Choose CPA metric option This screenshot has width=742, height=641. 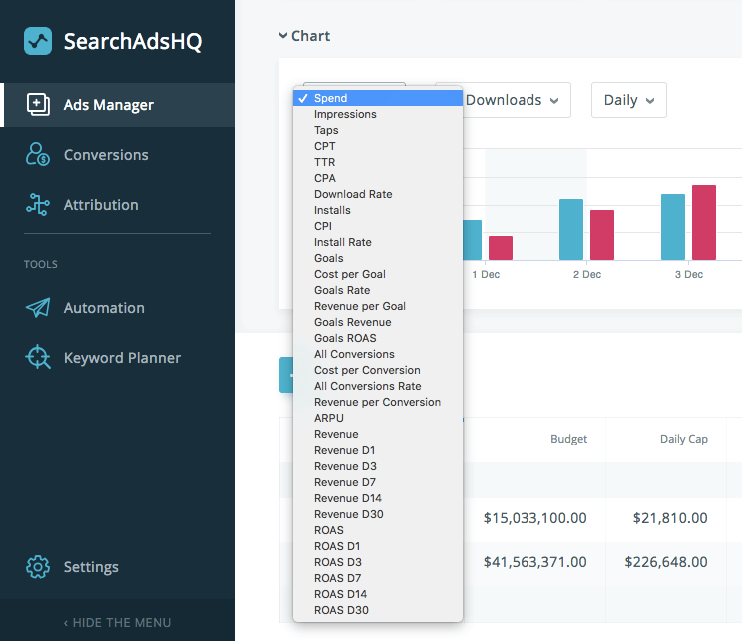[378, 178]
